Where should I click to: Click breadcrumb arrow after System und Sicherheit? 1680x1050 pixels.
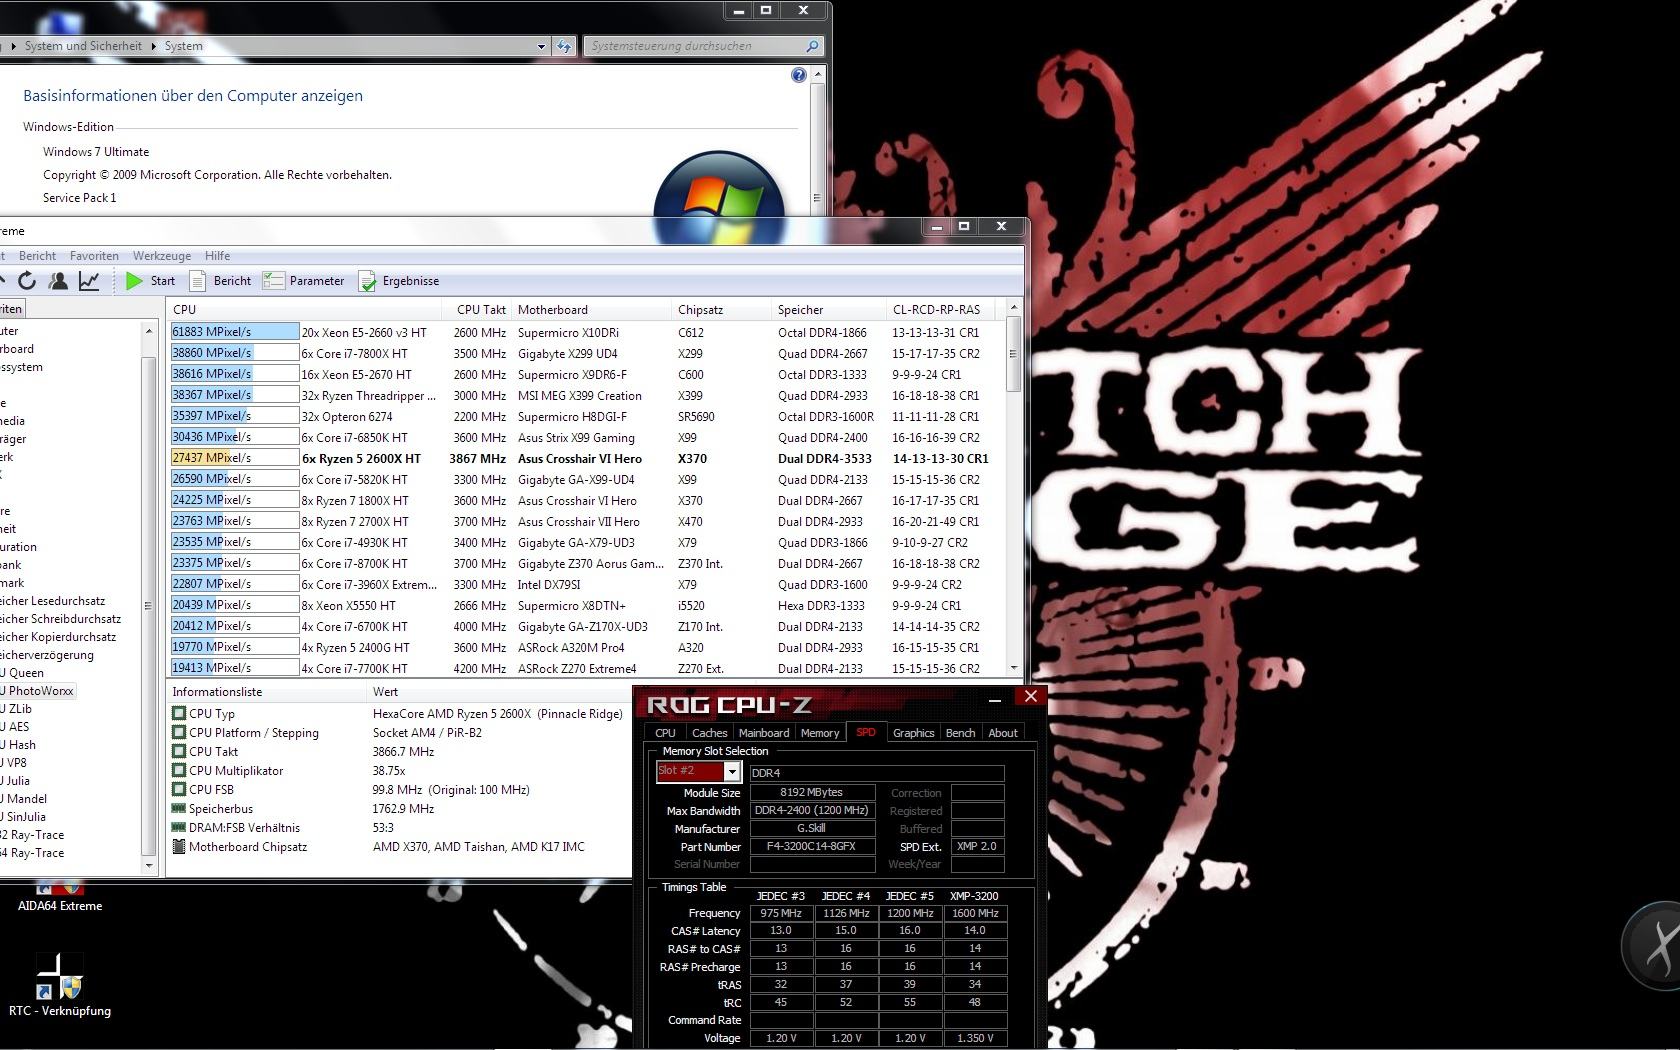(x=153, y=46)
